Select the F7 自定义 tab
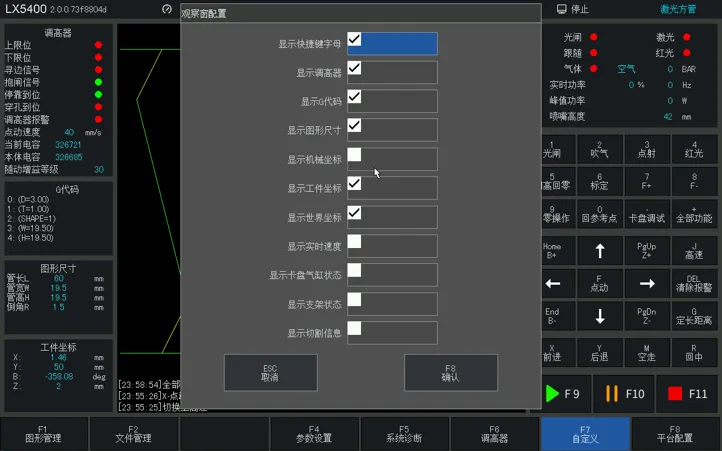 (585, 434)
